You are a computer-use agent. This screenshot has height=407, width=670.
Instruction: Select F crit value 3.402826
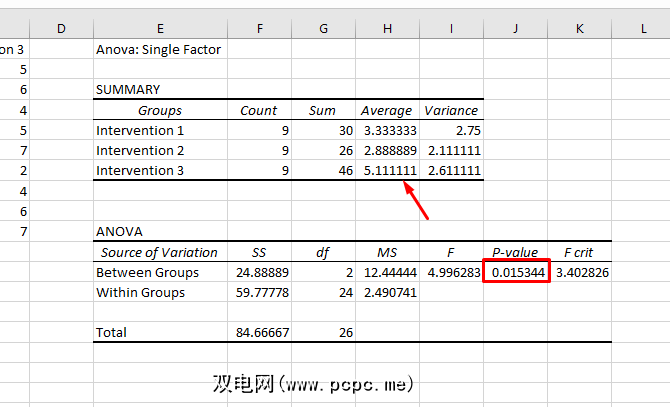(579, 272)
